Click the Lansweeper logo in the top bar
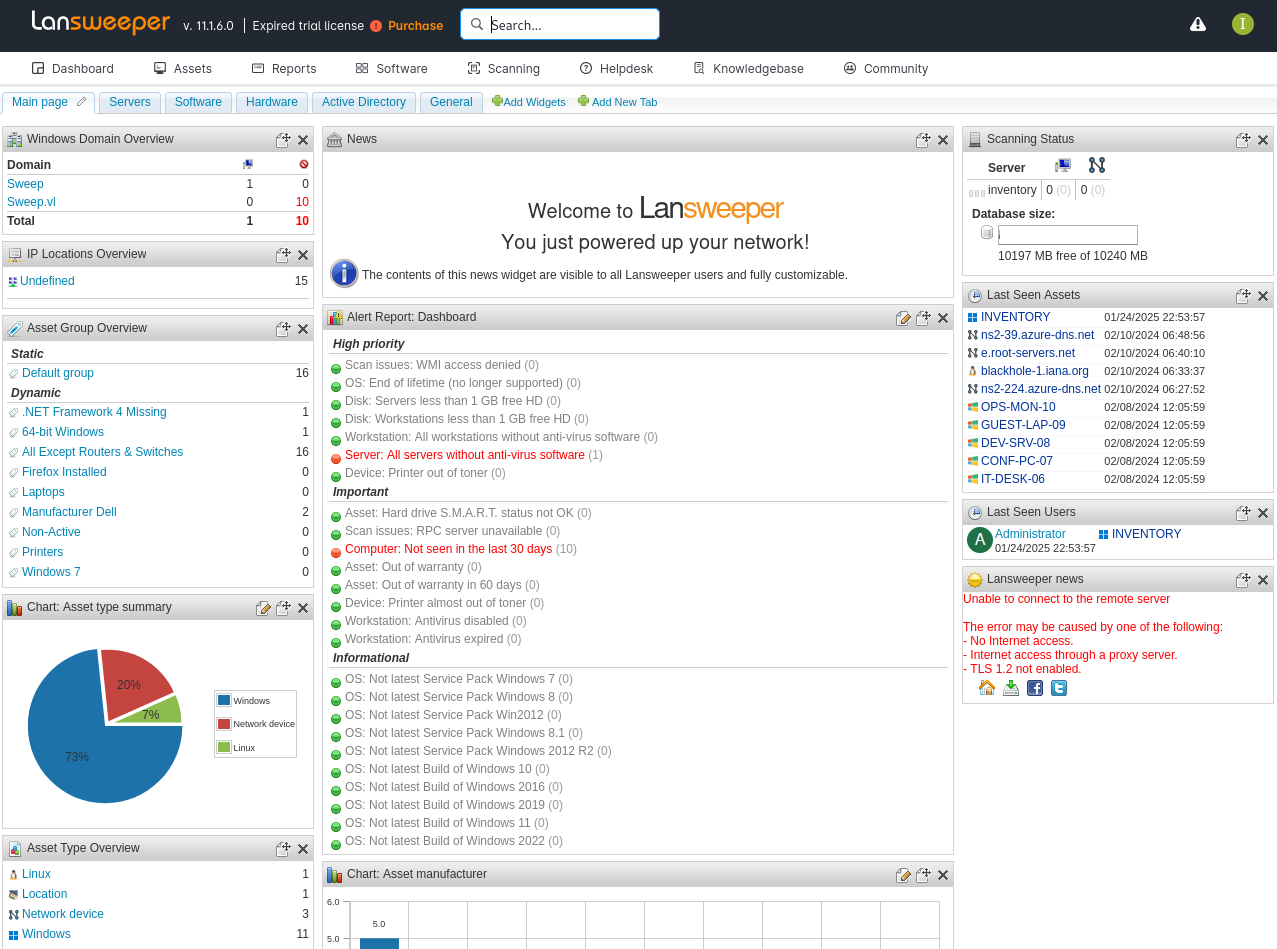The width and height of the screenshot is (1277, 949). (x=101, y=22)
